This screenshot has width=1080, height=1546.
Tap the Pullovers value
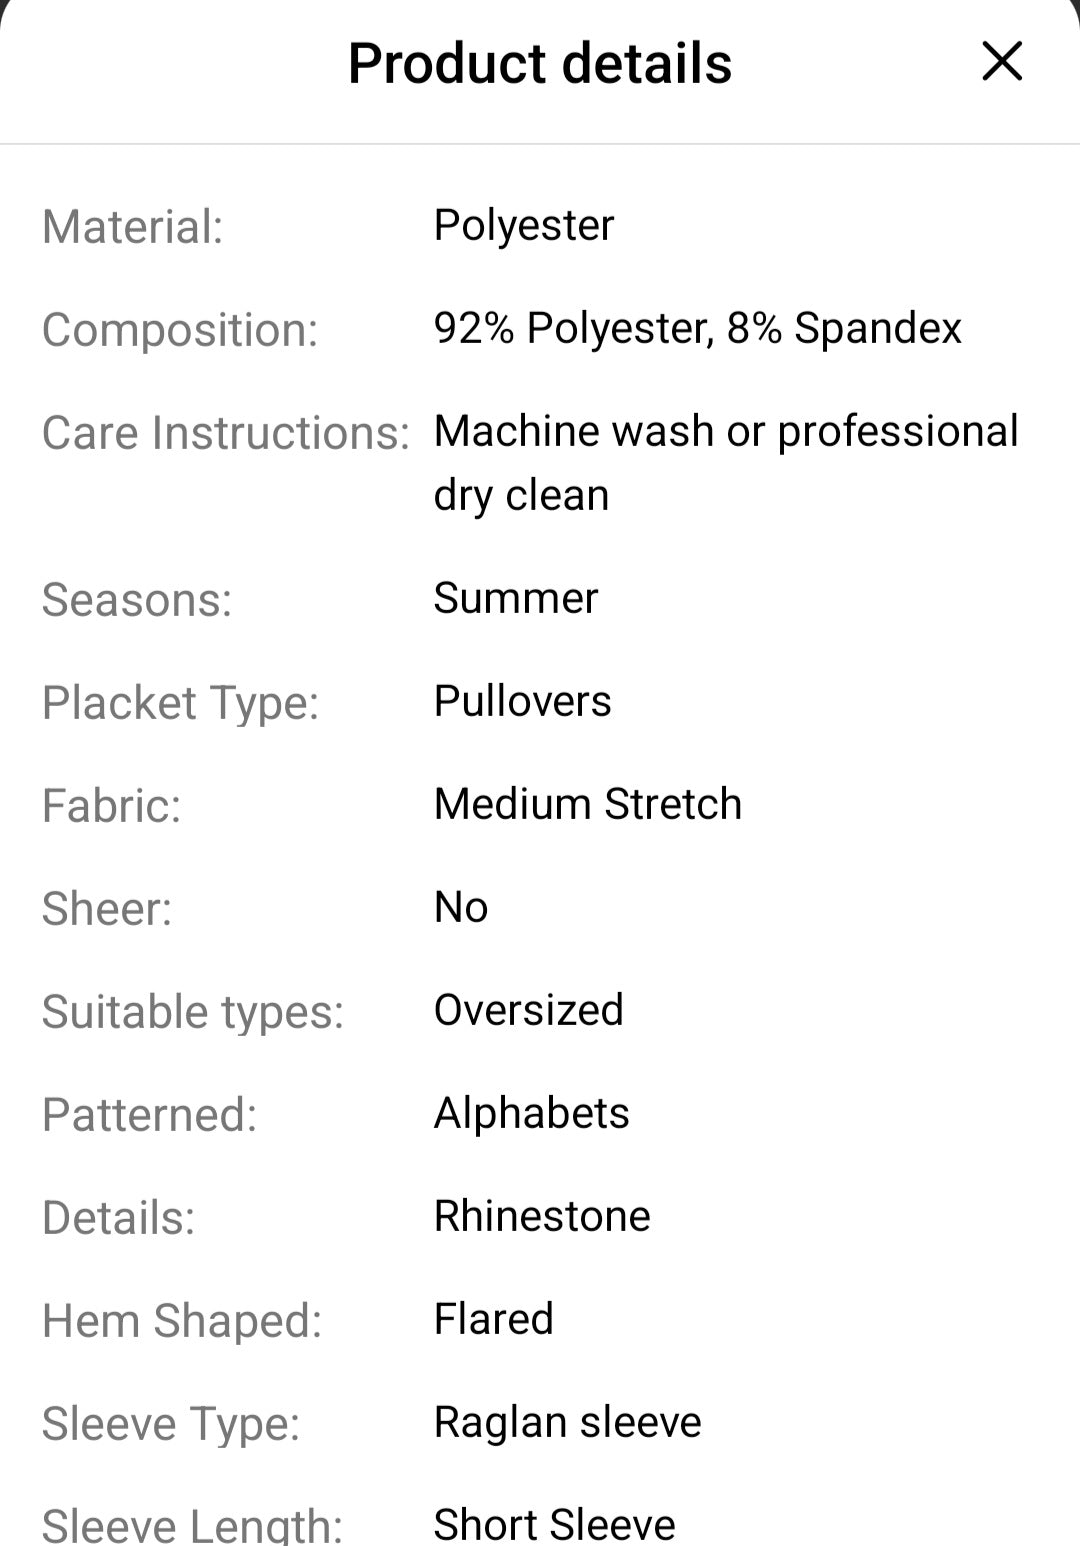522,701
